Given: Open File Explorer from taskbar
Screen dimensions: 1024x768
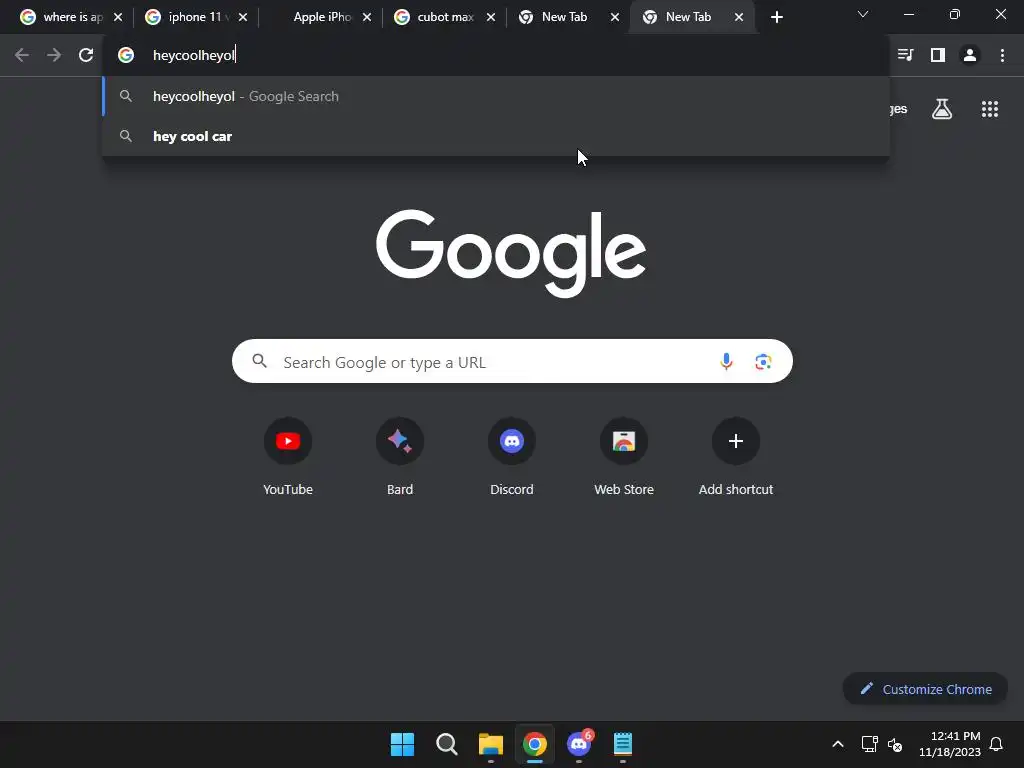Looking at the screenshot, I should 490,744.
